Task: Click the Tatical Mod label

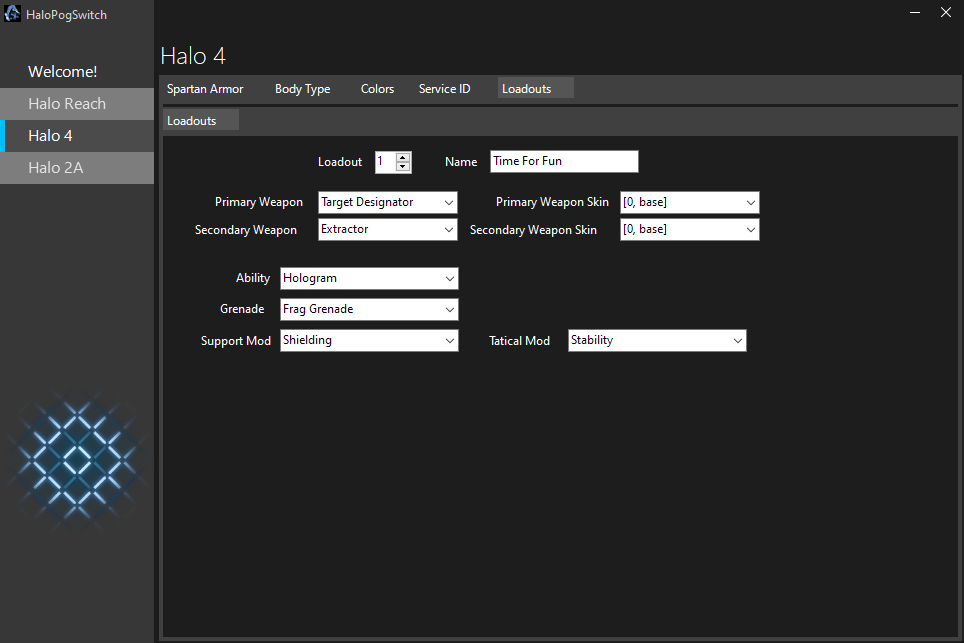Action: coord(519,341)
